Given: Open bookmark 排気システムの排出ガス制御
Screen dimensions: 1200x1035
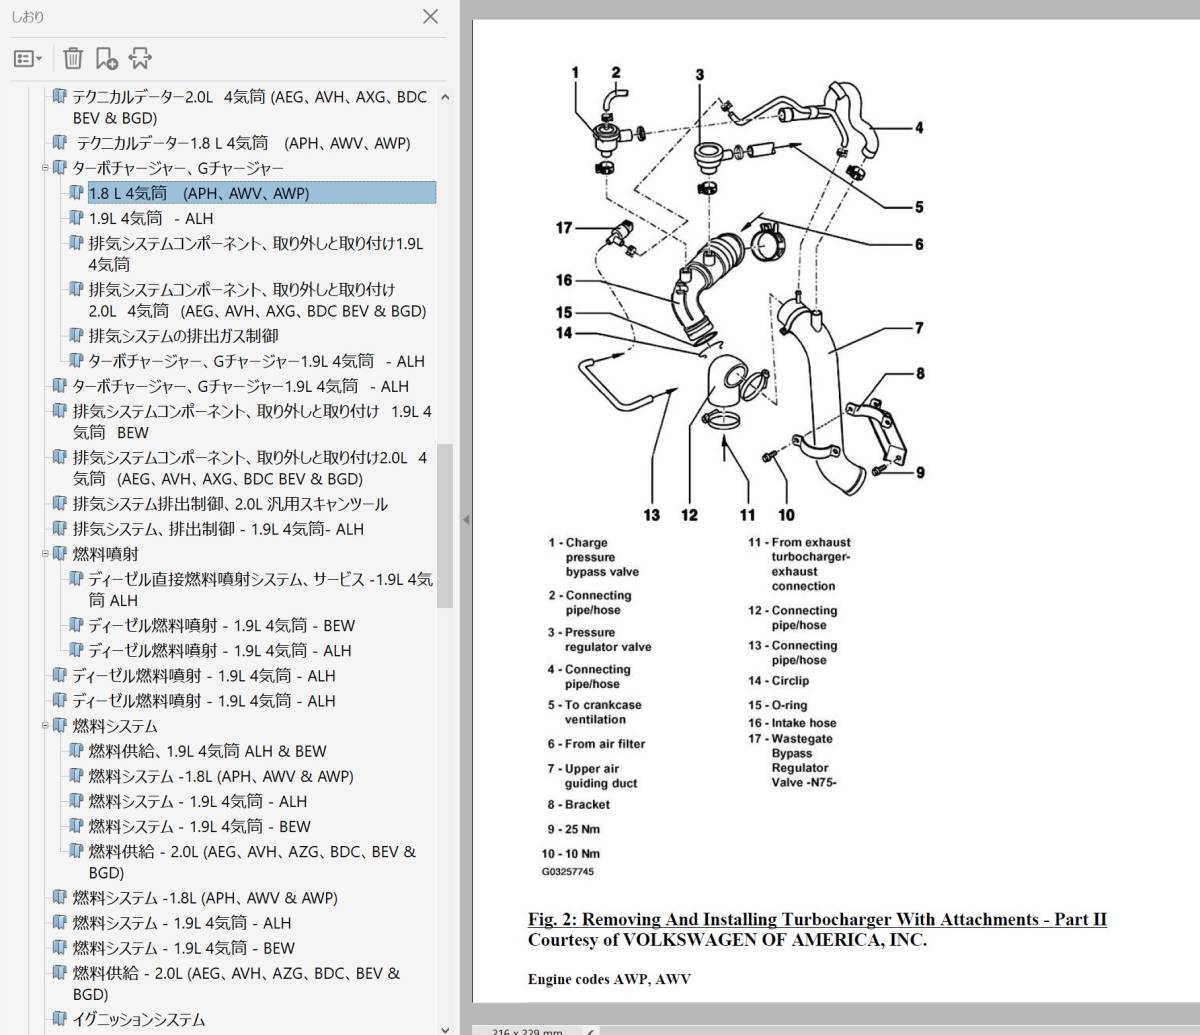Looking at the screenshot, I should pos(183,336).
